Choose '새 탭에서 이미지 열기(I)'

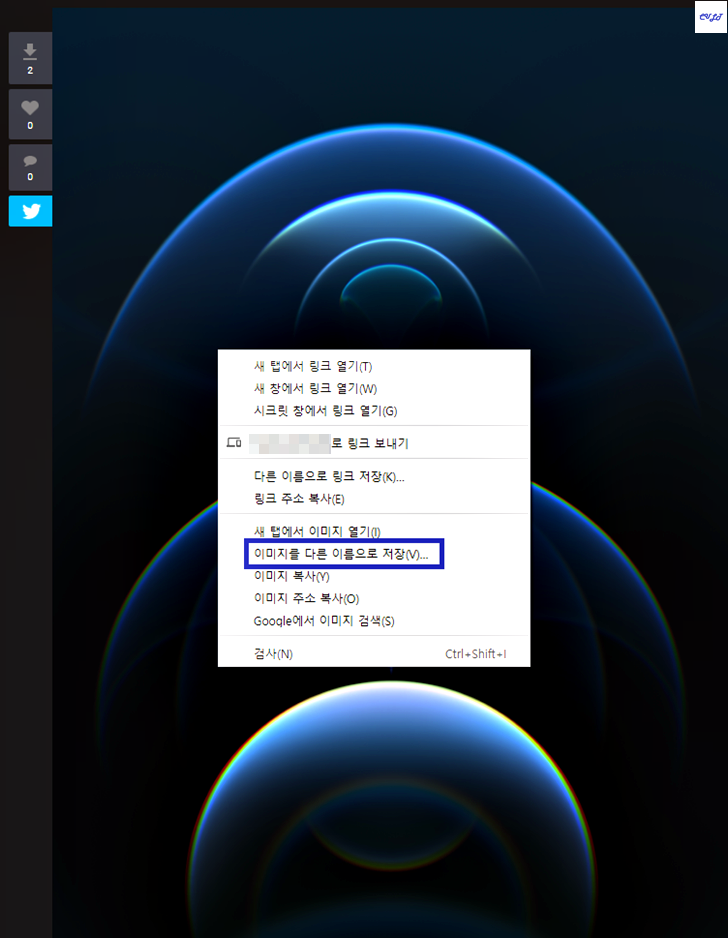click(374, 531)
